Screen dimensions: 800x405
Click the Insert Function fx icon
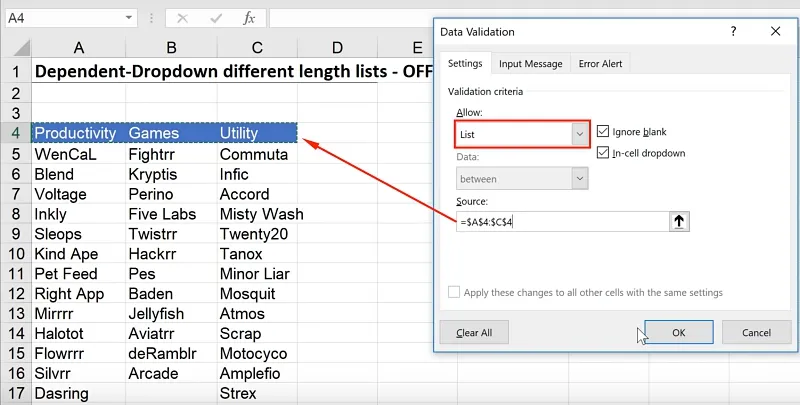249,18
